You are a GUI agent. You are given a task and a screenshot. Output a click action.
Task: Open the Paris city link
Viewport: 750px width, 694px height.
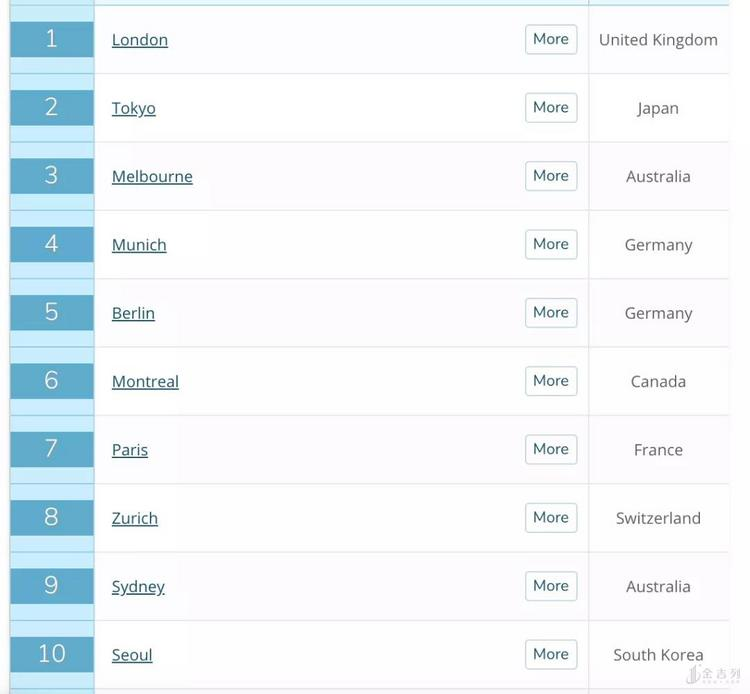130,450
